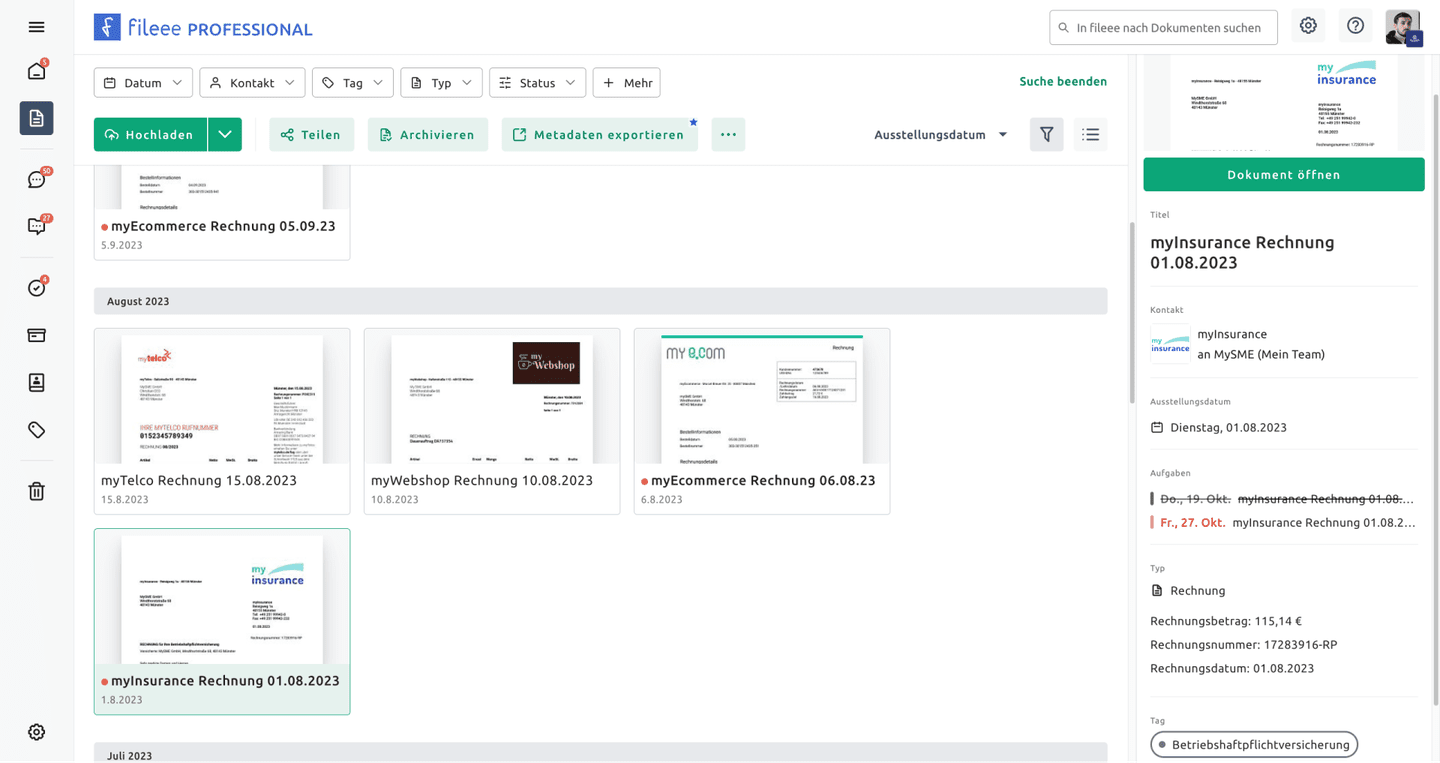Open the trash bin
1440x763 pixels.
click(37, 491)
